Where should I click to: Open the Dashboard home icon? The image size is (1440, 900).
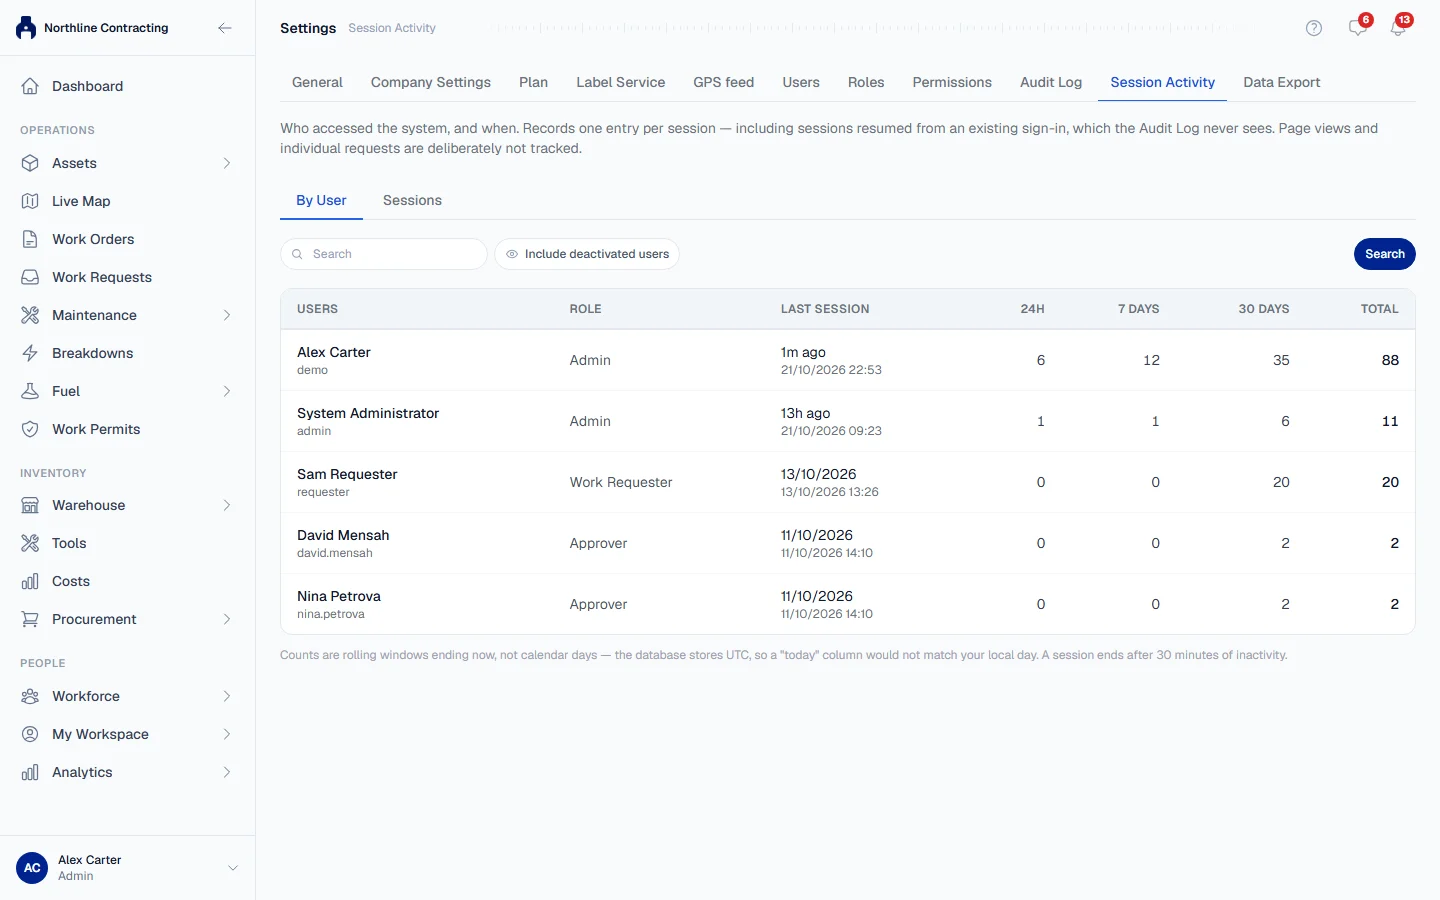point(30,86)
